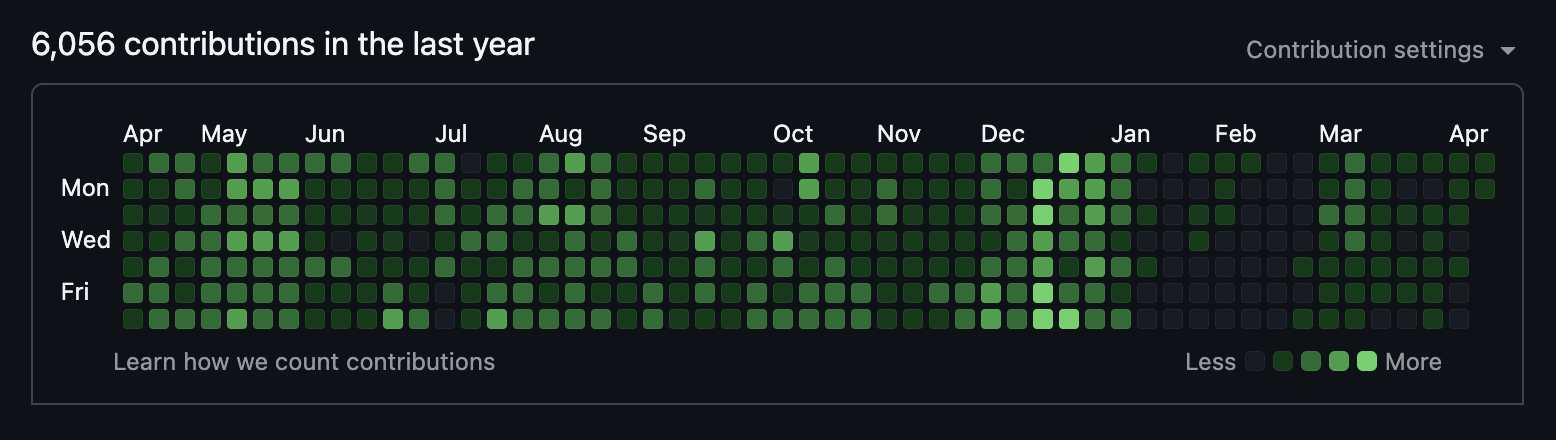Screen dimensions: 1556x440
Task: Select the first cell in the Wed row
Action: click(x=133, y=241)
